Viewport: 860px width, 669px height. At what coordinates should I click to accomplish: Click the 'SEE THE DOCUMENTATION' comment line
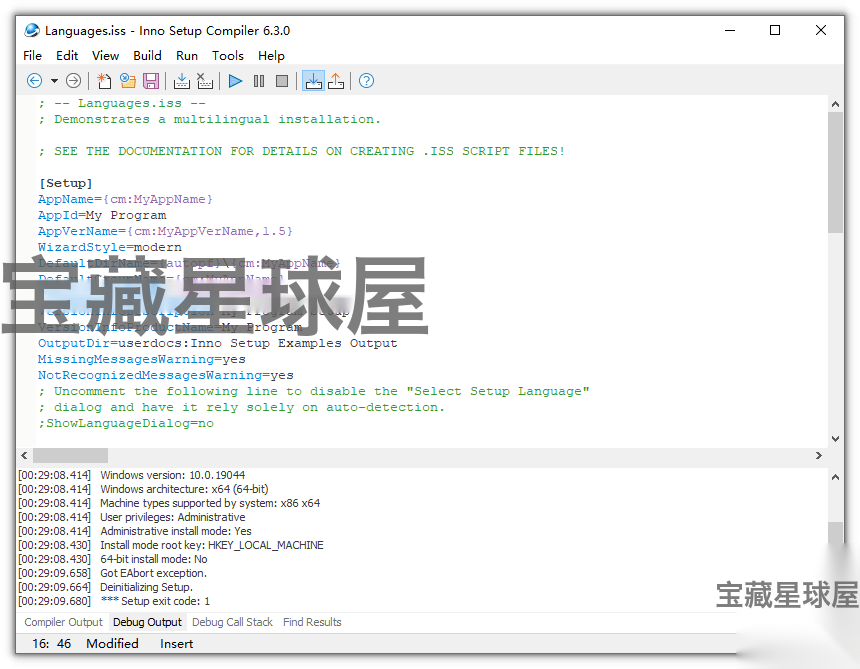pos(301,151)
